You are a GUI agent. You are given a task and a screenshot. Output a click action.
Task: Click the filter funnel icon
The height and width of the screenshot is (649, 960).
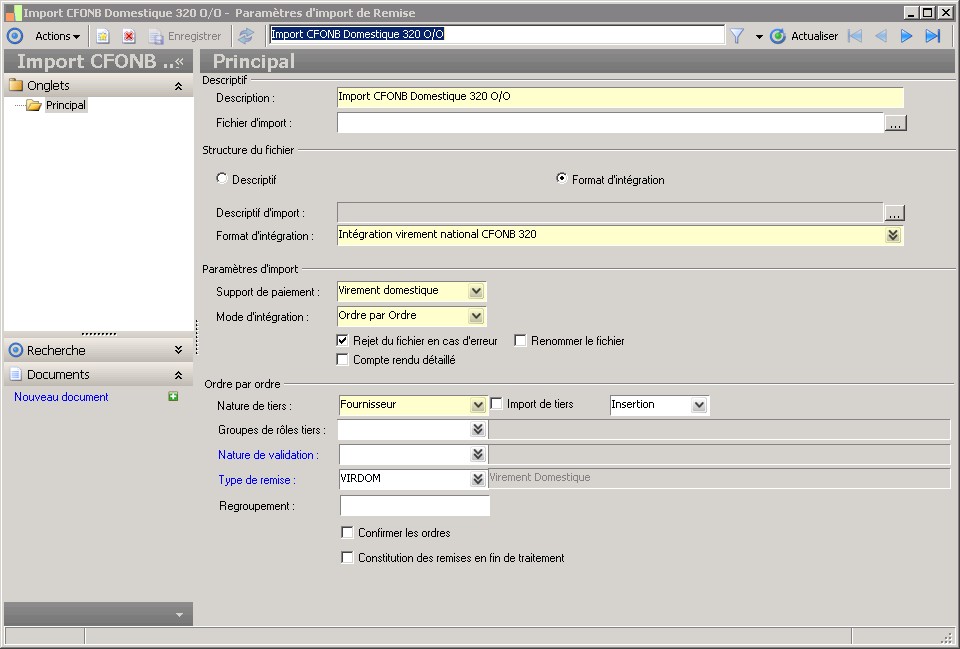[737, 36]
